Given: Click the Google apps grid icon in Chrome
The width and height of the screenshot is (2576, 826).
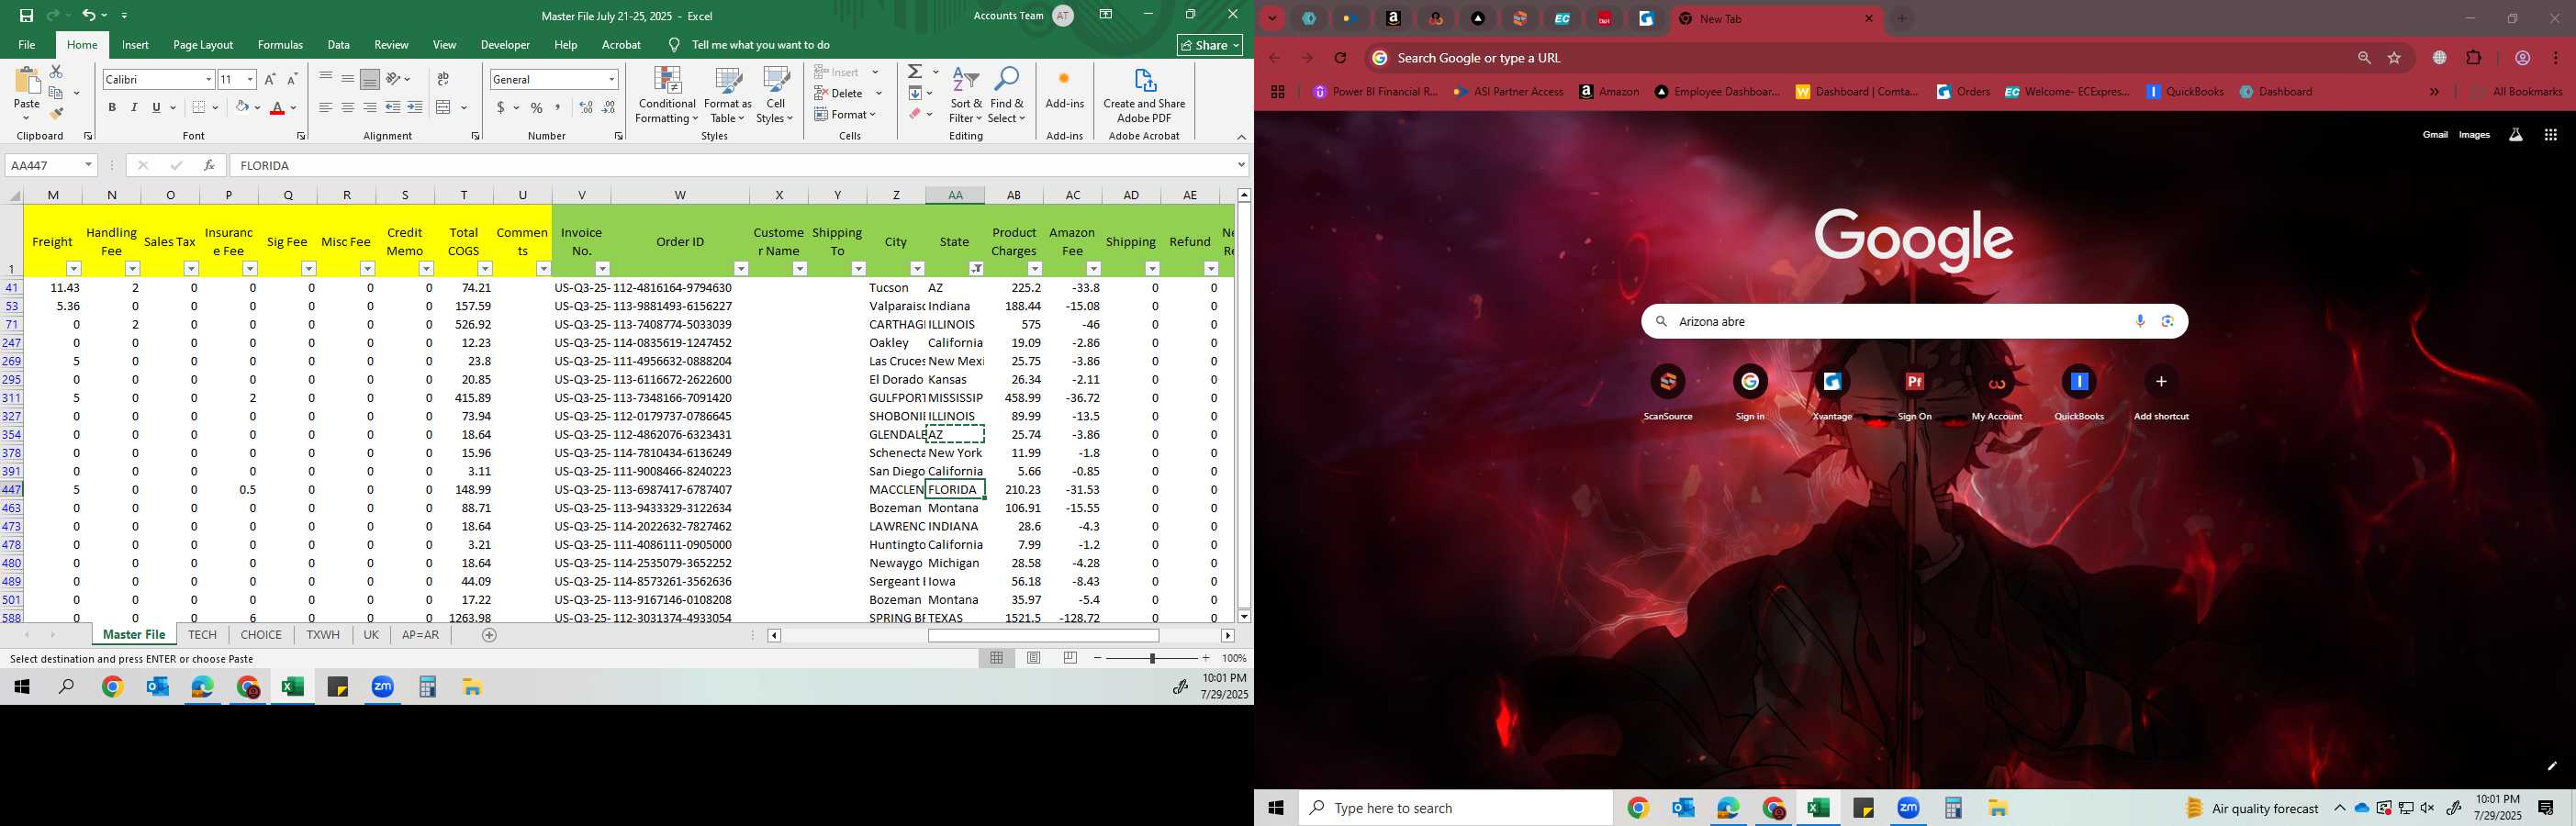Looking at the screenshot, I should [x=2550, y=135].
